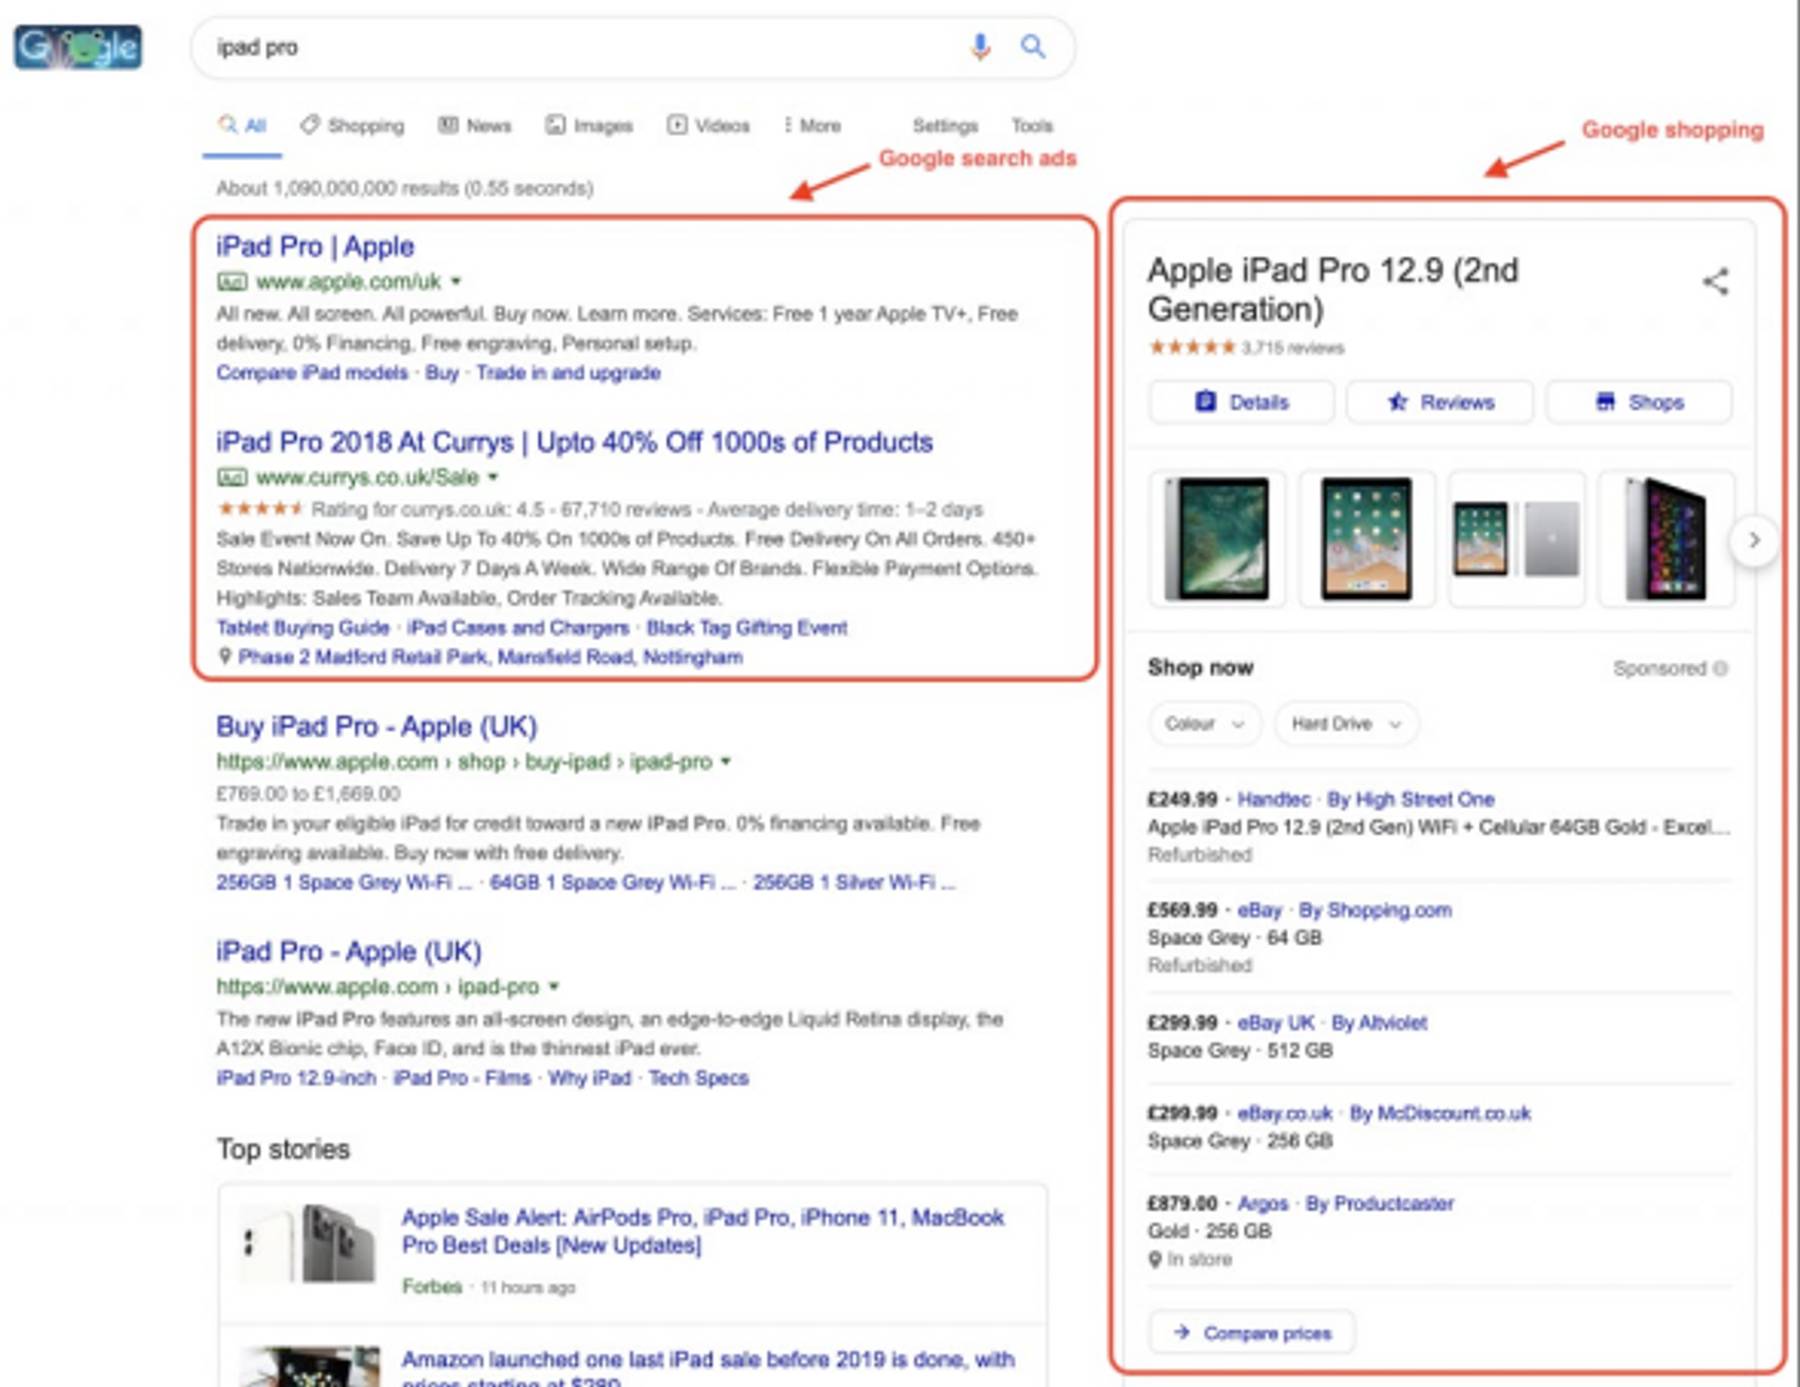Switch to the Shopping tab
The image size is (1800, 1387).
352,126
